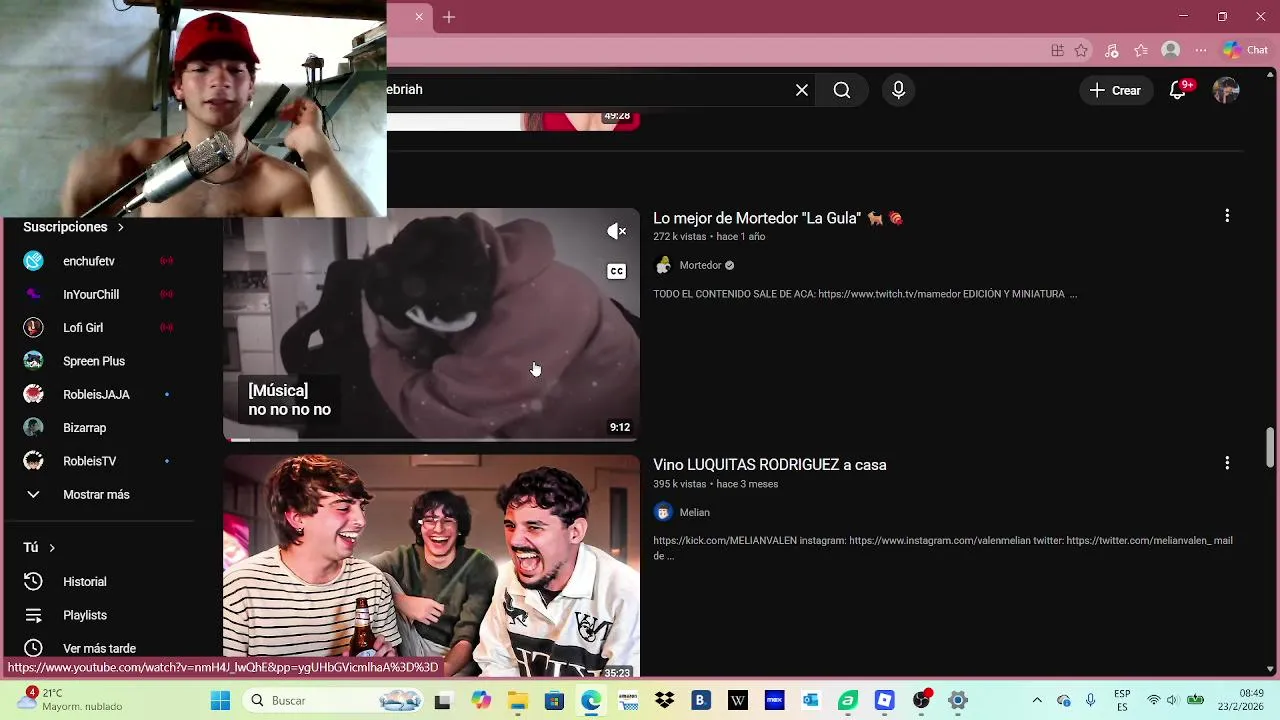Image resolution: width=1280 pixels, height=720 pixels.
Task: Click the Melian channel avatar
Action: click(663, 512)
